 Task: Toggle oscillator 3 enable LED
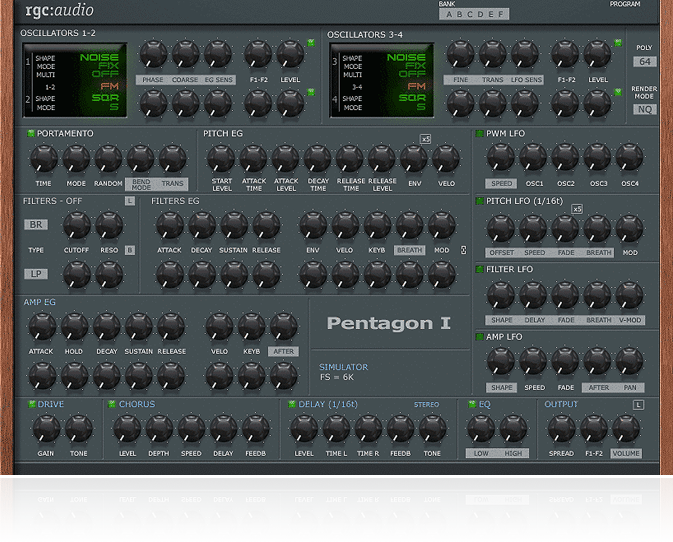618,42
